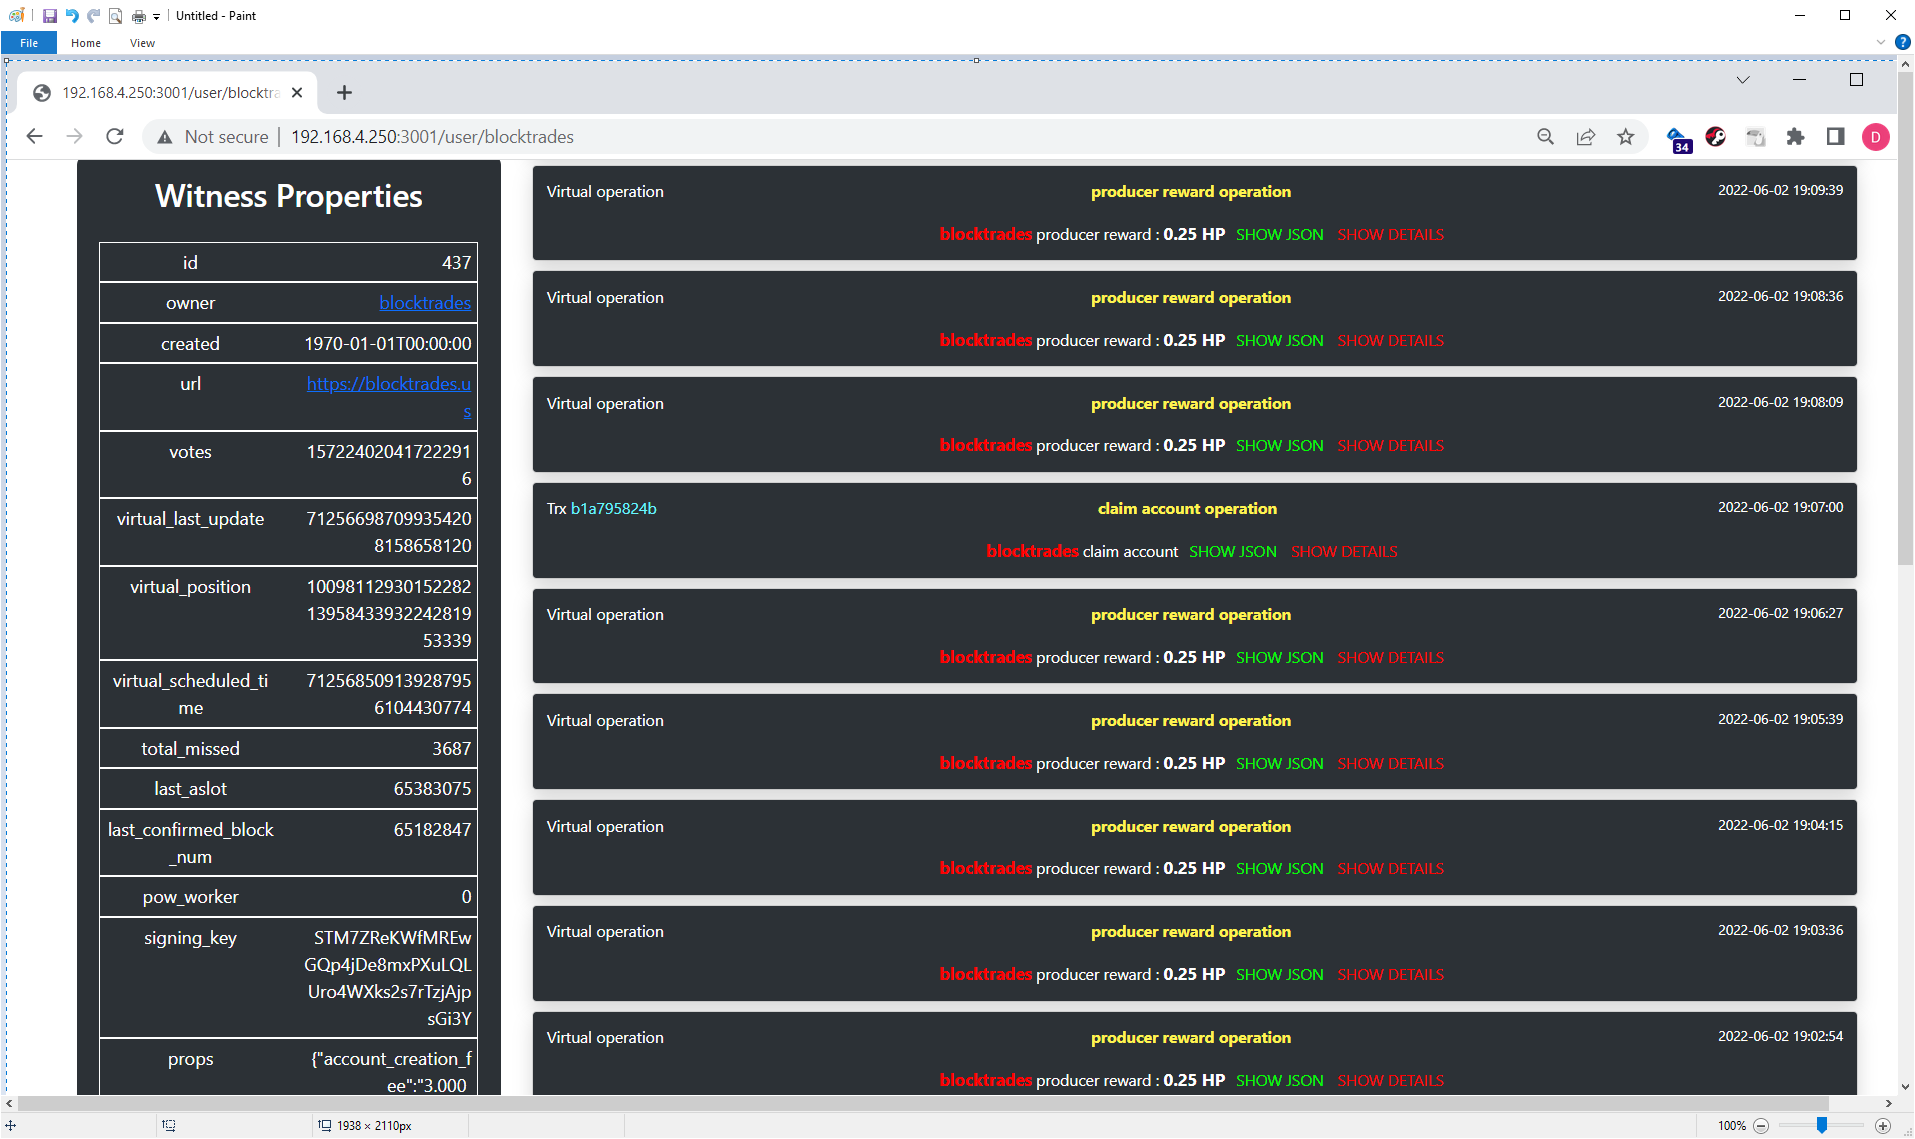
Task: Show JSON for the 19:02:54 producer reward
Action: (x=1280, y=1081)
